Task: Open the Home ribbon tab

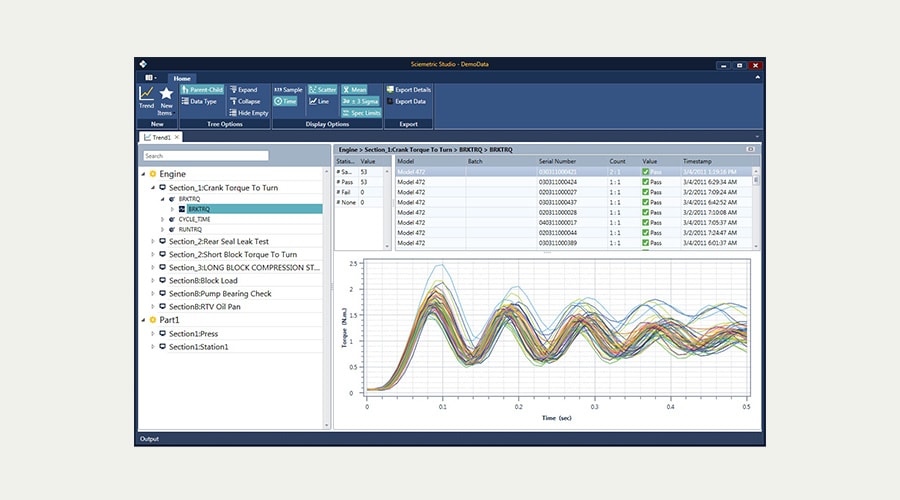Action: (x=182, y=78)
